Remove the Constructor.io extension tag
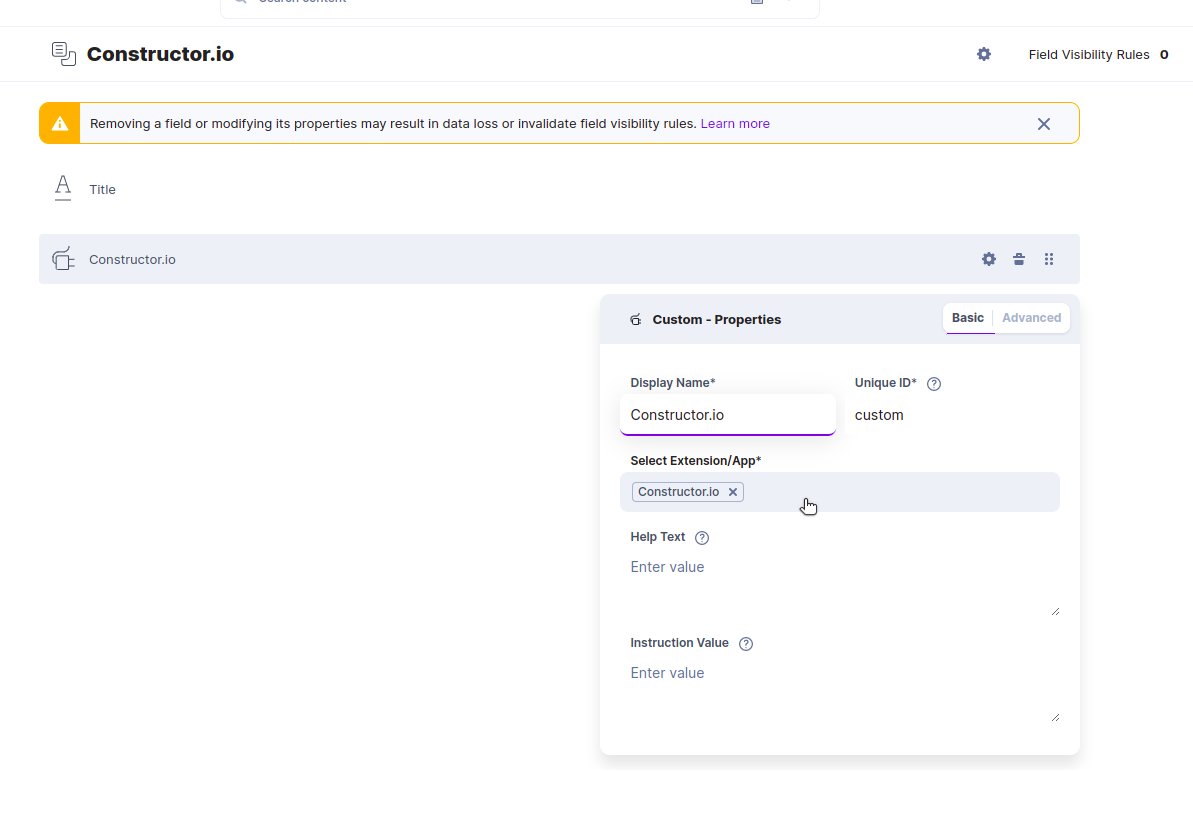This screenshot has height=831, width=1193. (733, 492)
